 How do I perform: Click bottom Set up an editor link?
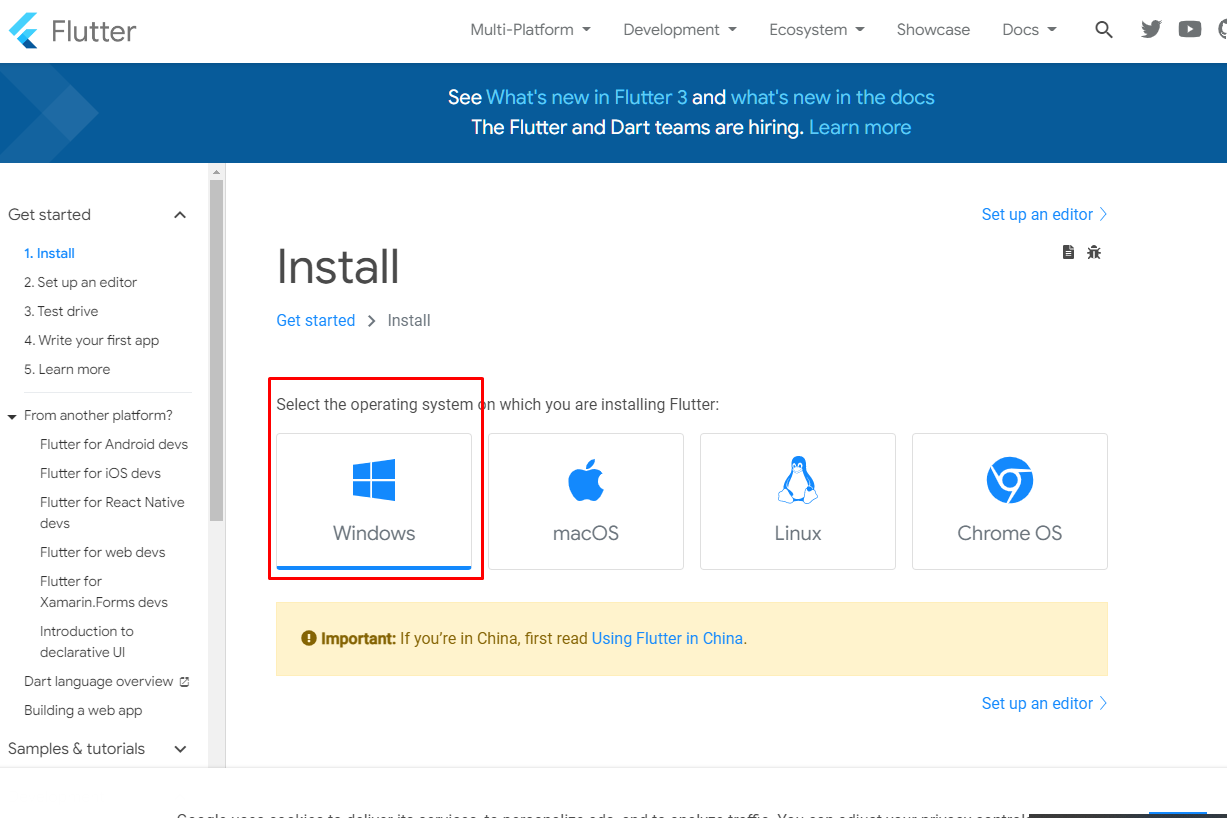pyautogui.click(x=1045, y=703)
